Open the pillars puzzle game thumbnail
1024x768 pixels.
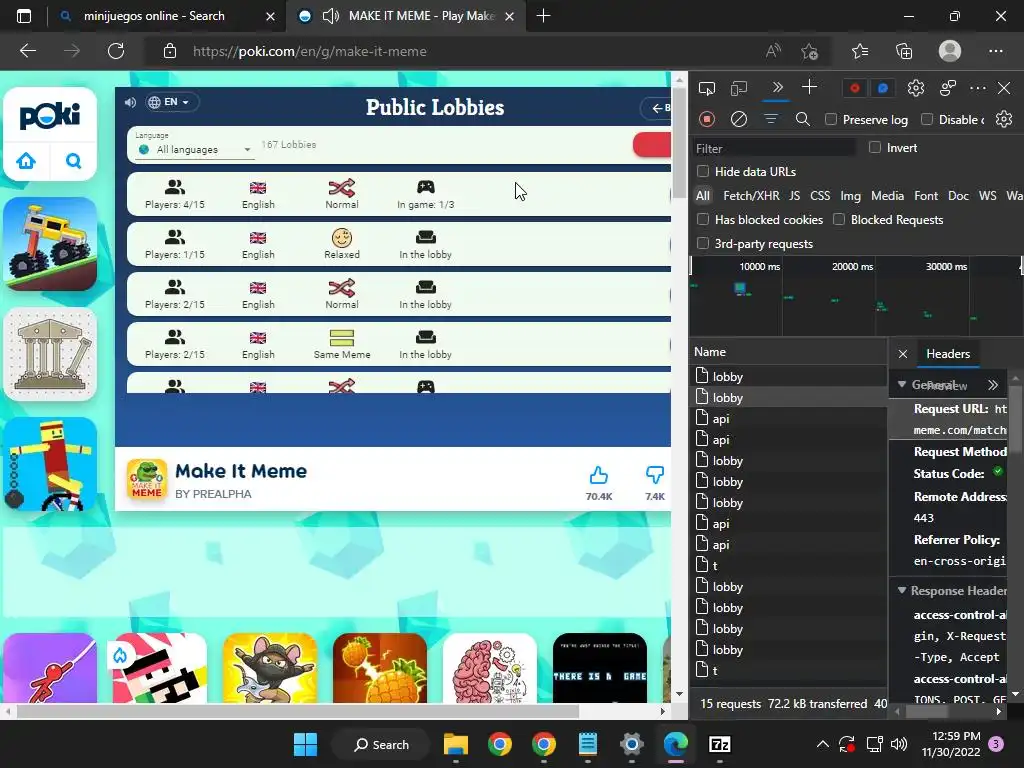[x=50, y=353]
